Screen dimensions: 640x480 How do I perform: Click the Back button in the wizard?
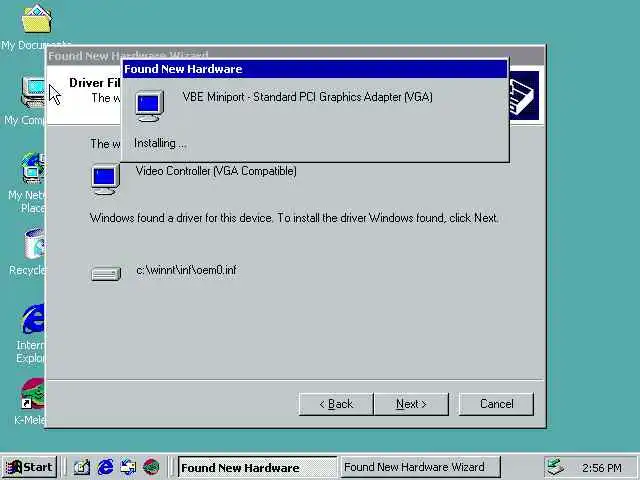tap(336, 404)
